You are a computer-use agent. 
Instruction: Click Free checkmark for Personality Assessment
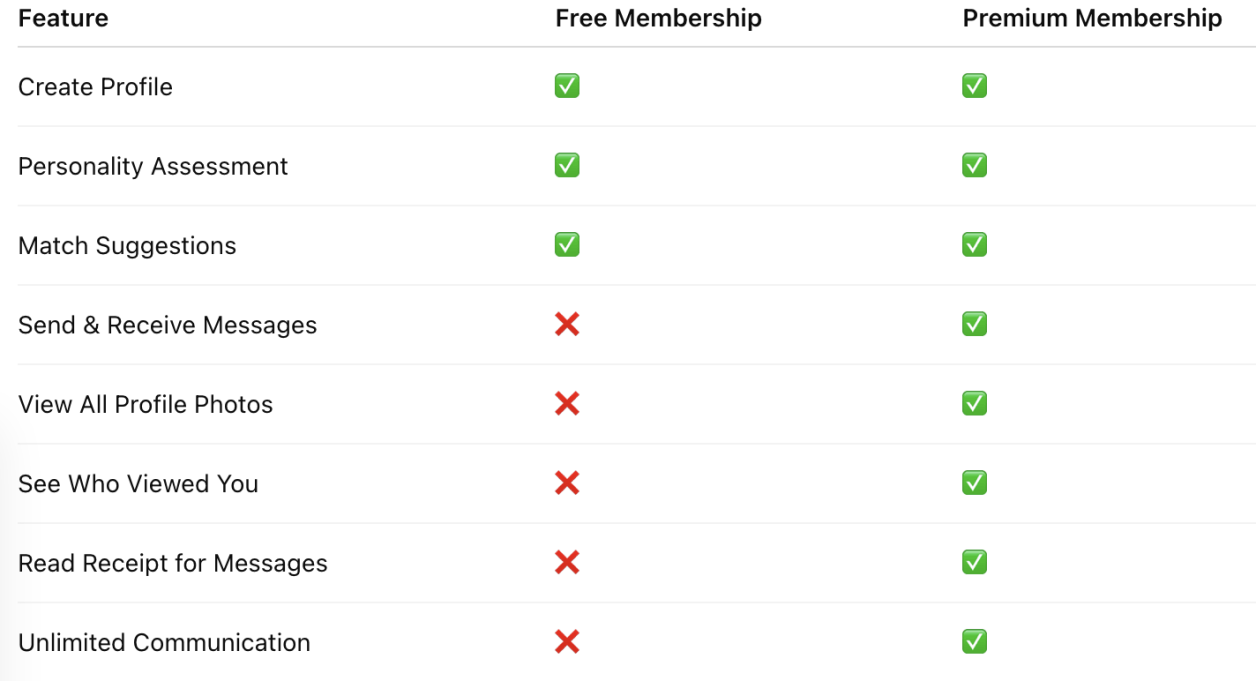567,165
